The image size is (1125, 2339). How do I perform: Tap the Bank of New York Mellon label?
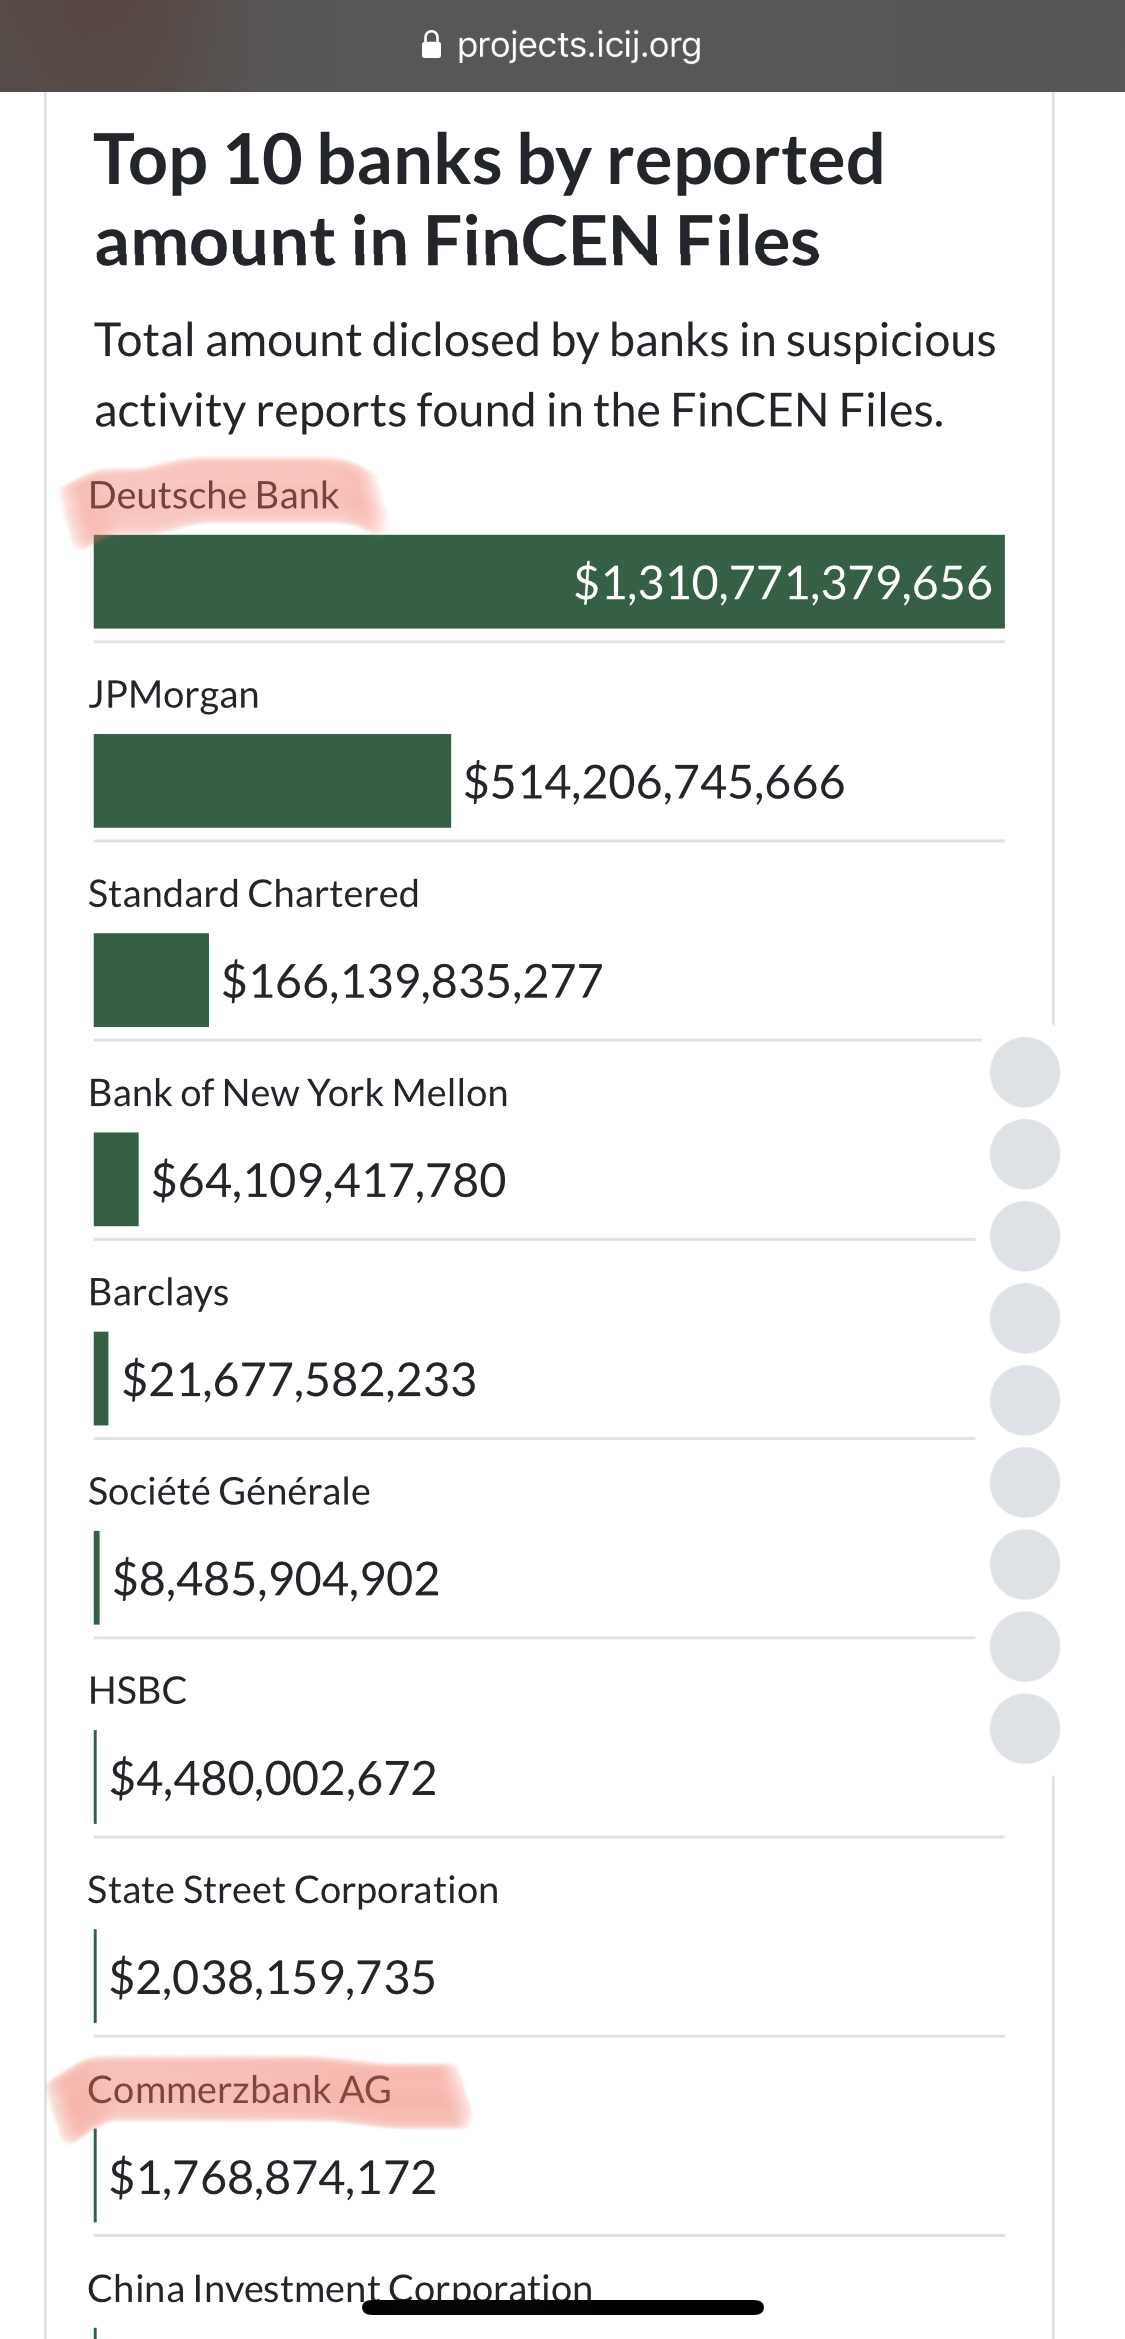298,1093
